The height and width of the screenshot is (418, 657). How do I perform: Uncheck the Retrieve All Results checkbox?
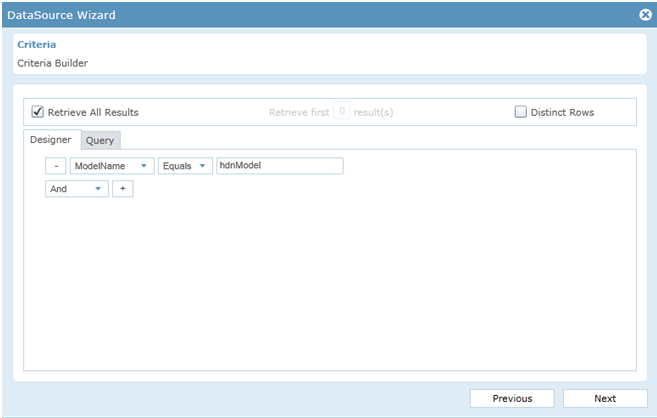pos(37,112)
